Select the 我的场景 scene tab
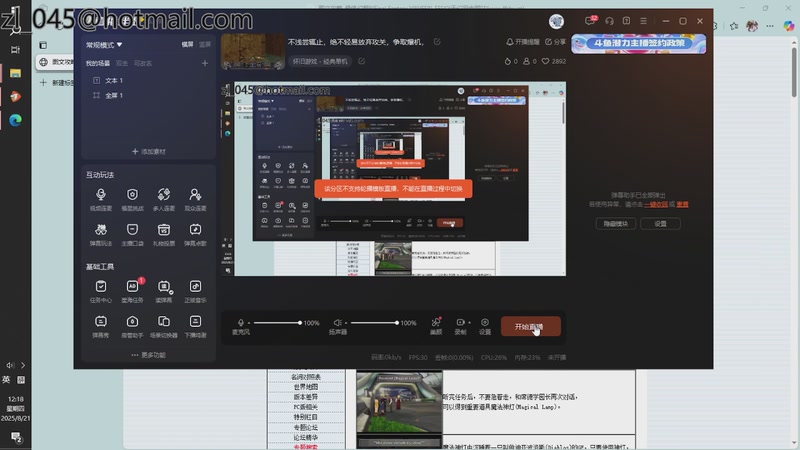800x450 pixels. [x=97, y=63]
